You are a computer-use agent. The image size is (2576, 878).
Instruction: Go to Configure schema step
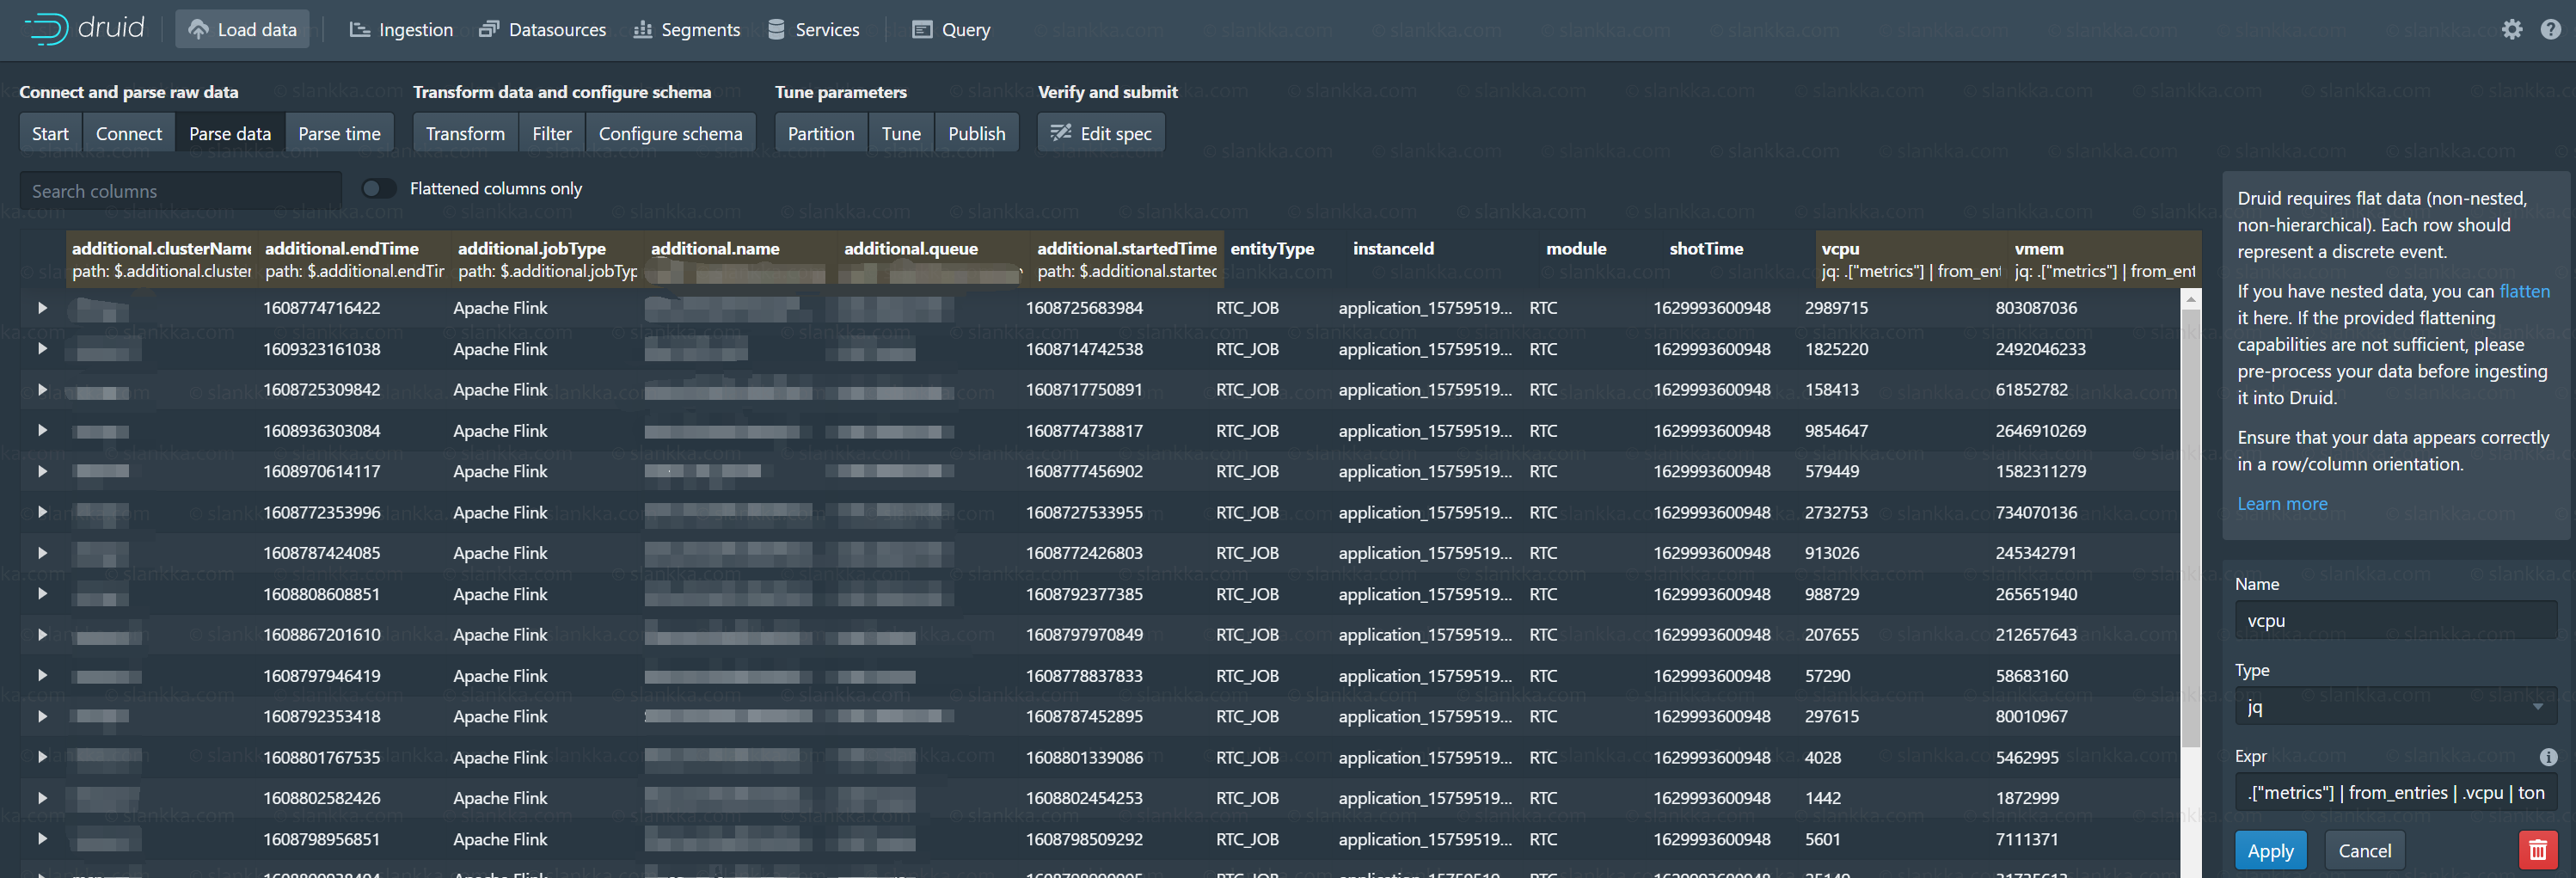(670, 133)
